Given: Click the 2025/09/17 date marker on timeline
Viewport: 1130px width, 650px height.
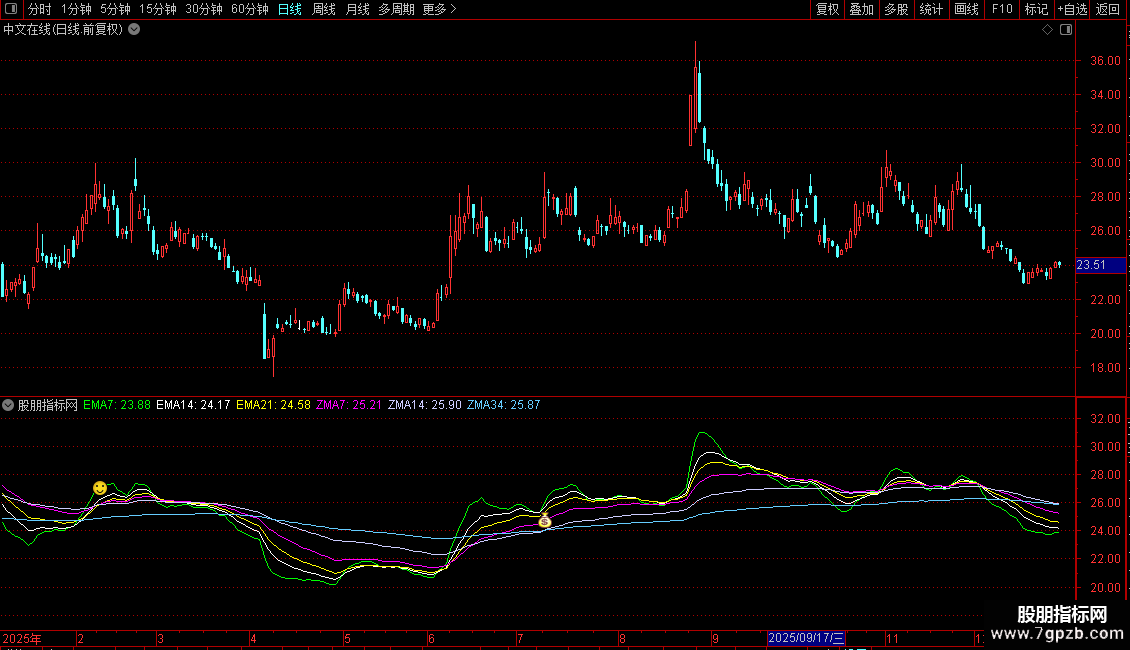Looking at the screenshot, I should coord(806,638).
